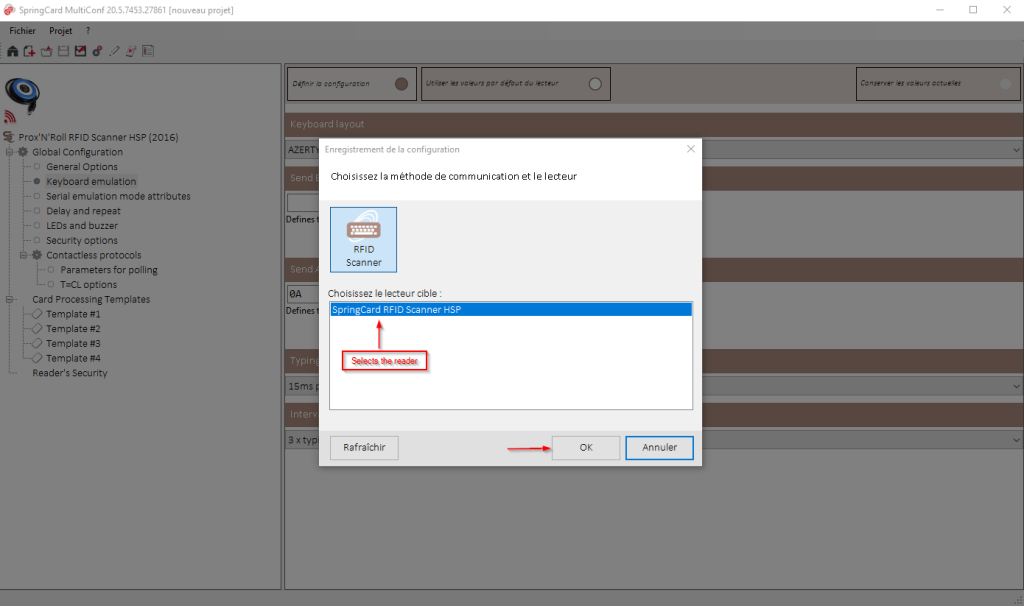Select 'SpringCard RFID Scanner HSP' in reader list
Image resolution: width=1024 pixels, height=606 pixels.
click(x=511, y=310)
